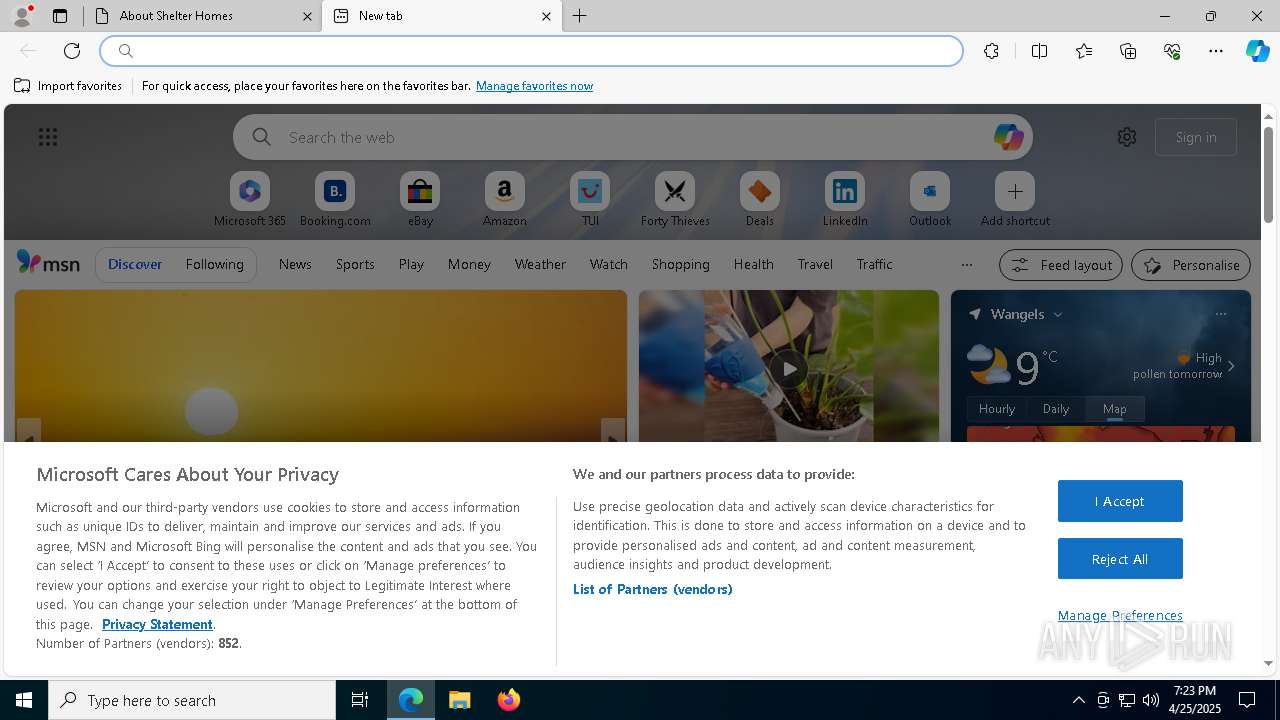Open the LinkedIn shortcut

pyautogui.click(x=845, y=199)
